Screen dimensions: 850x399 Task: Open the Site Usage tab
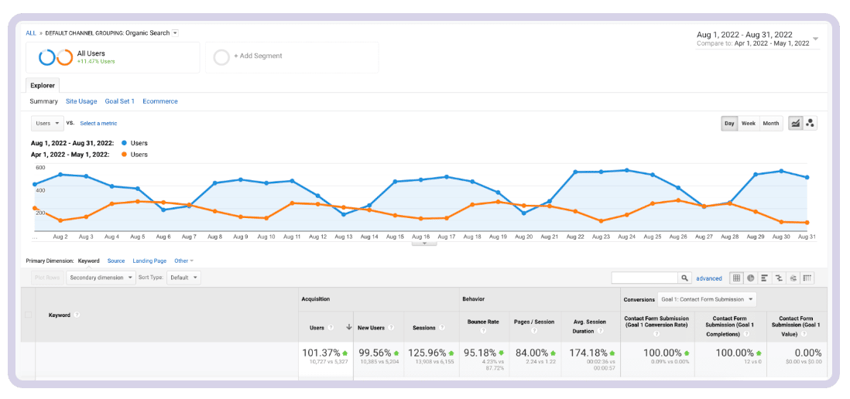coord(81,101)
